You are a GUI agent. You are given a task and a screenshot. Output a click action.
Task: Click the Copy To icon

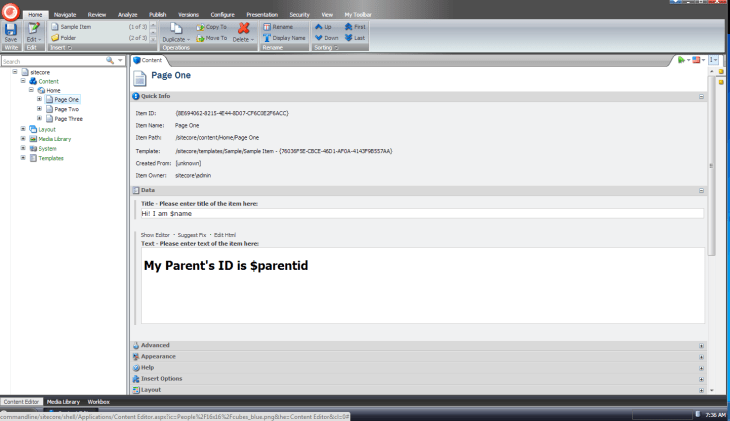202,26
